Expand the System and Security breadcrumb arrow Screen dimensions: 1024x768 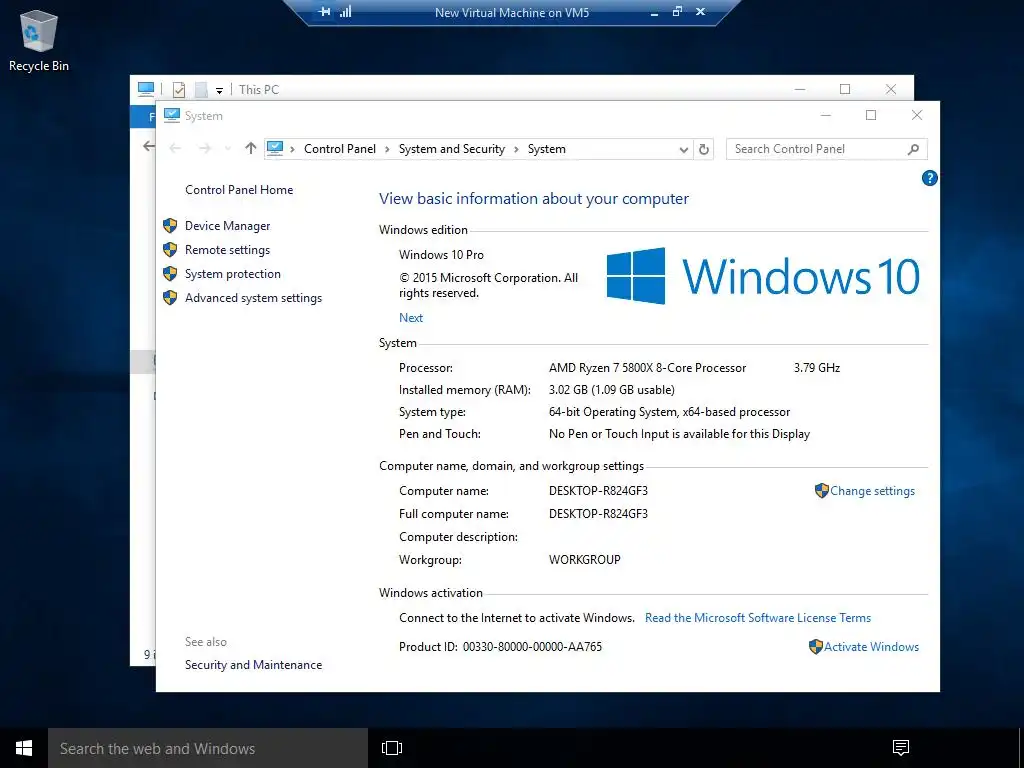pos(516,150)
